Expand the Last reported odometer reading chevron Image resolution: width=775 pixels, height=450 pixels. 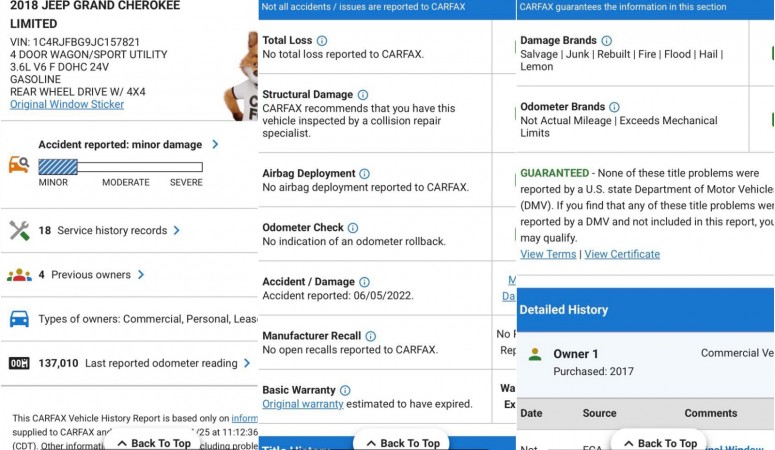click(x=247, y=363)
